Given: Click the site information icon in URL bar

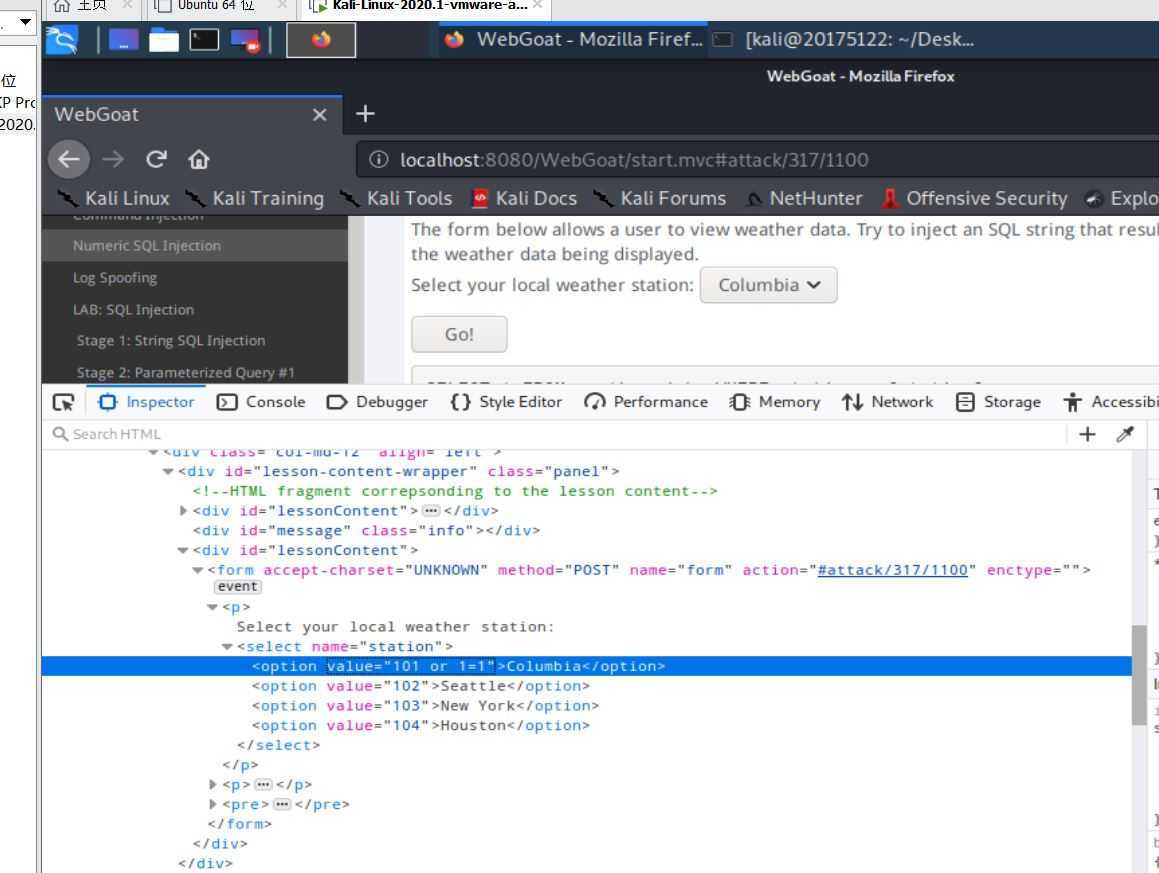Looking at the screenshot, I should click(x=378, y=160).
